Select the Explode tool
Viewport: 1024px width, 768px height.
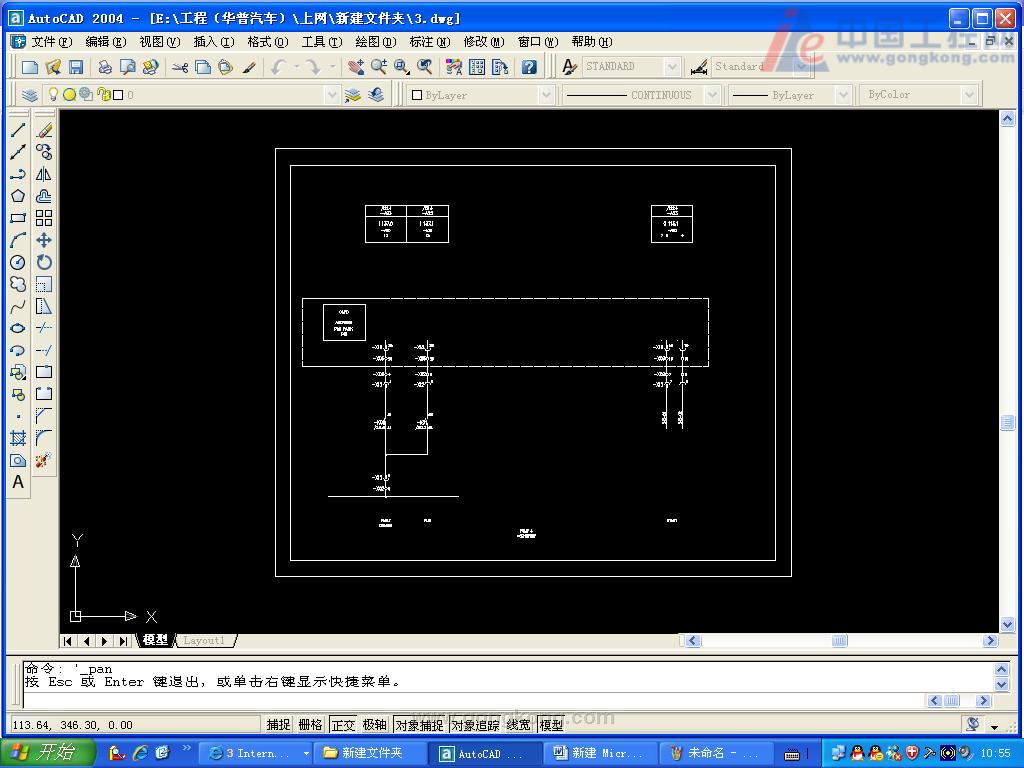(x=44, y=460)
